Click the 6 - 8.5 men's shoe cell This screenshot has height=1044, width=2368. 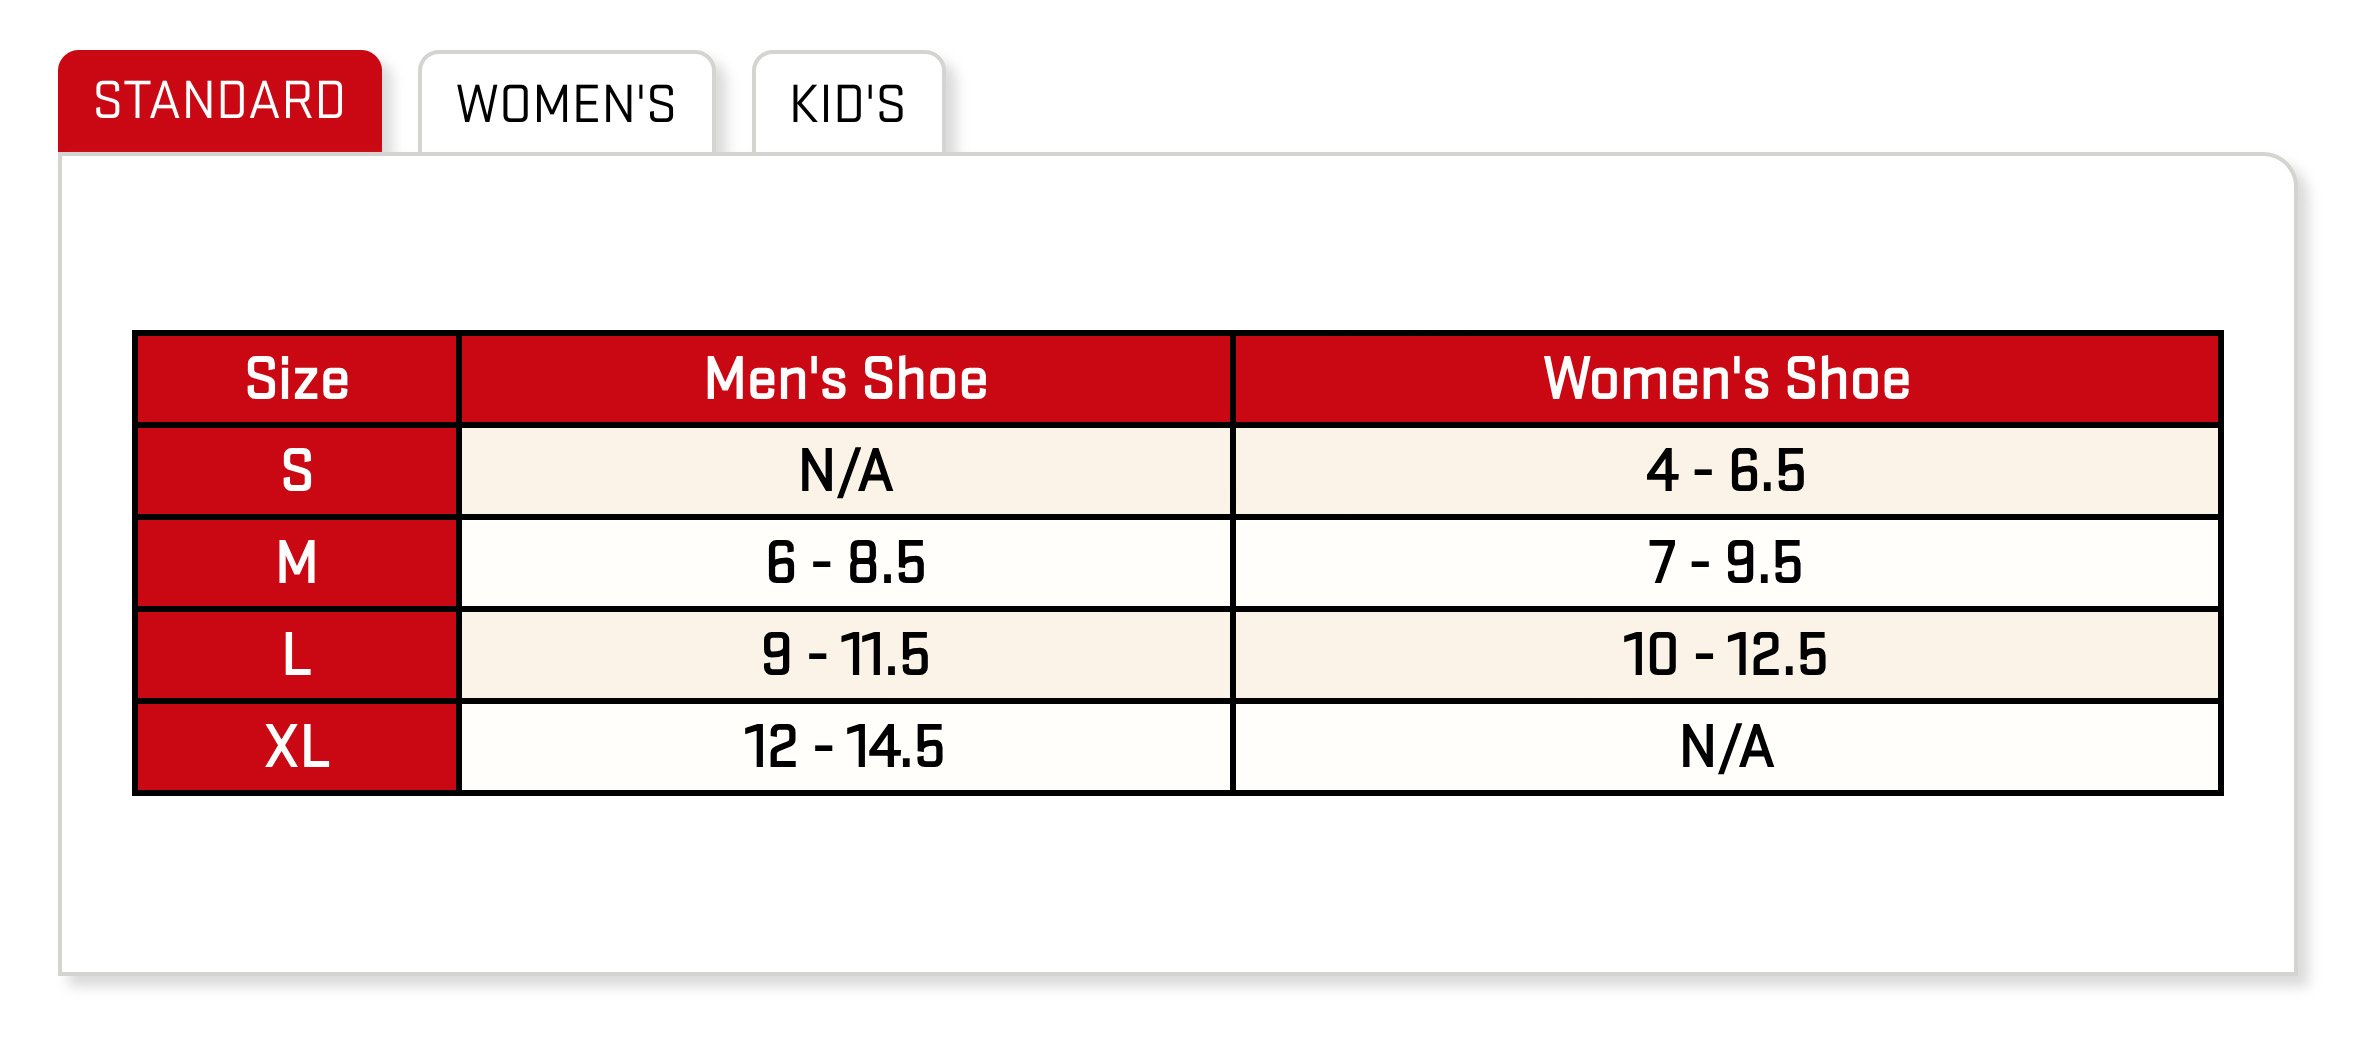click(846, 563)
